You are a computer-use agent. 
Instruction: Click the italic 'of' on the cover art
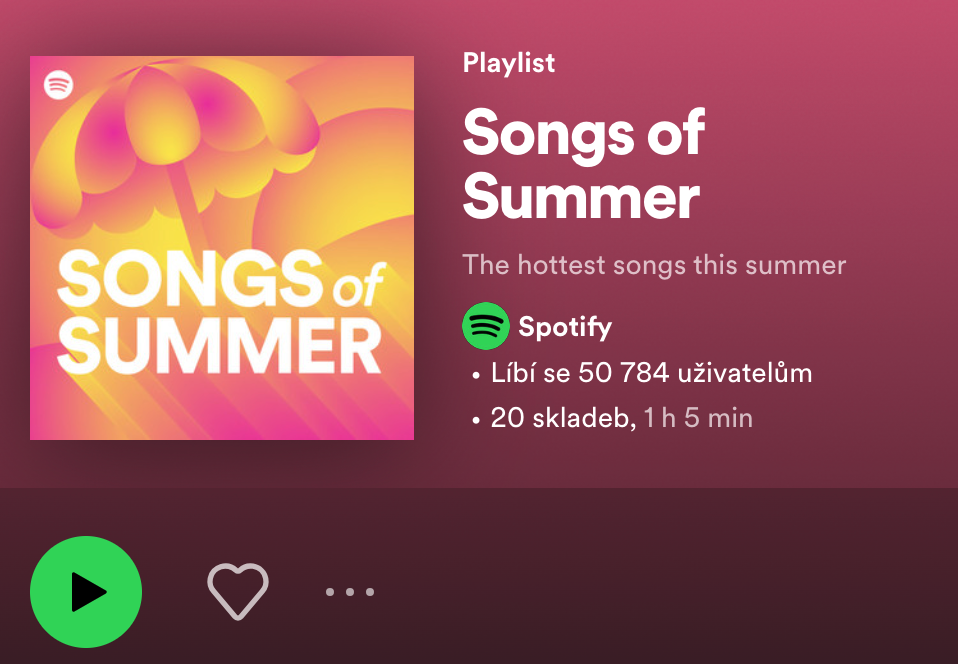coord(360,285)
